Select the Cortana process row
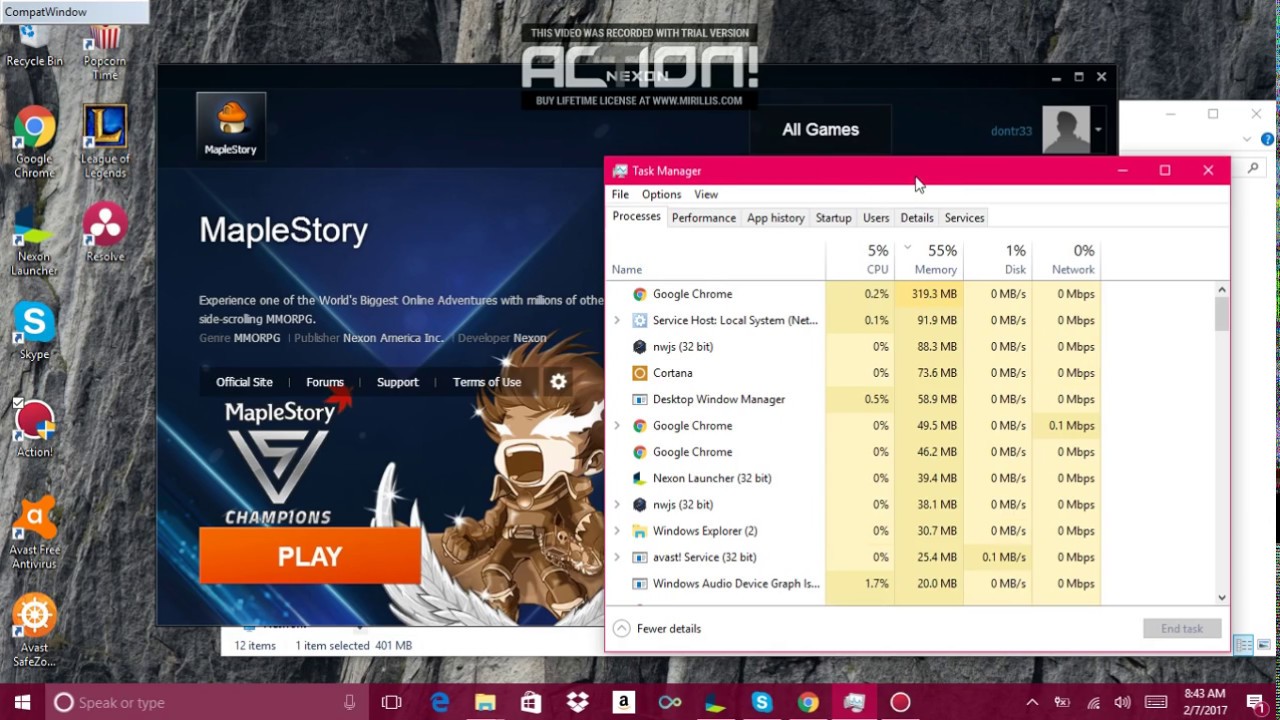This screenshot has height=720, width=1280. (x=855, y=373)
